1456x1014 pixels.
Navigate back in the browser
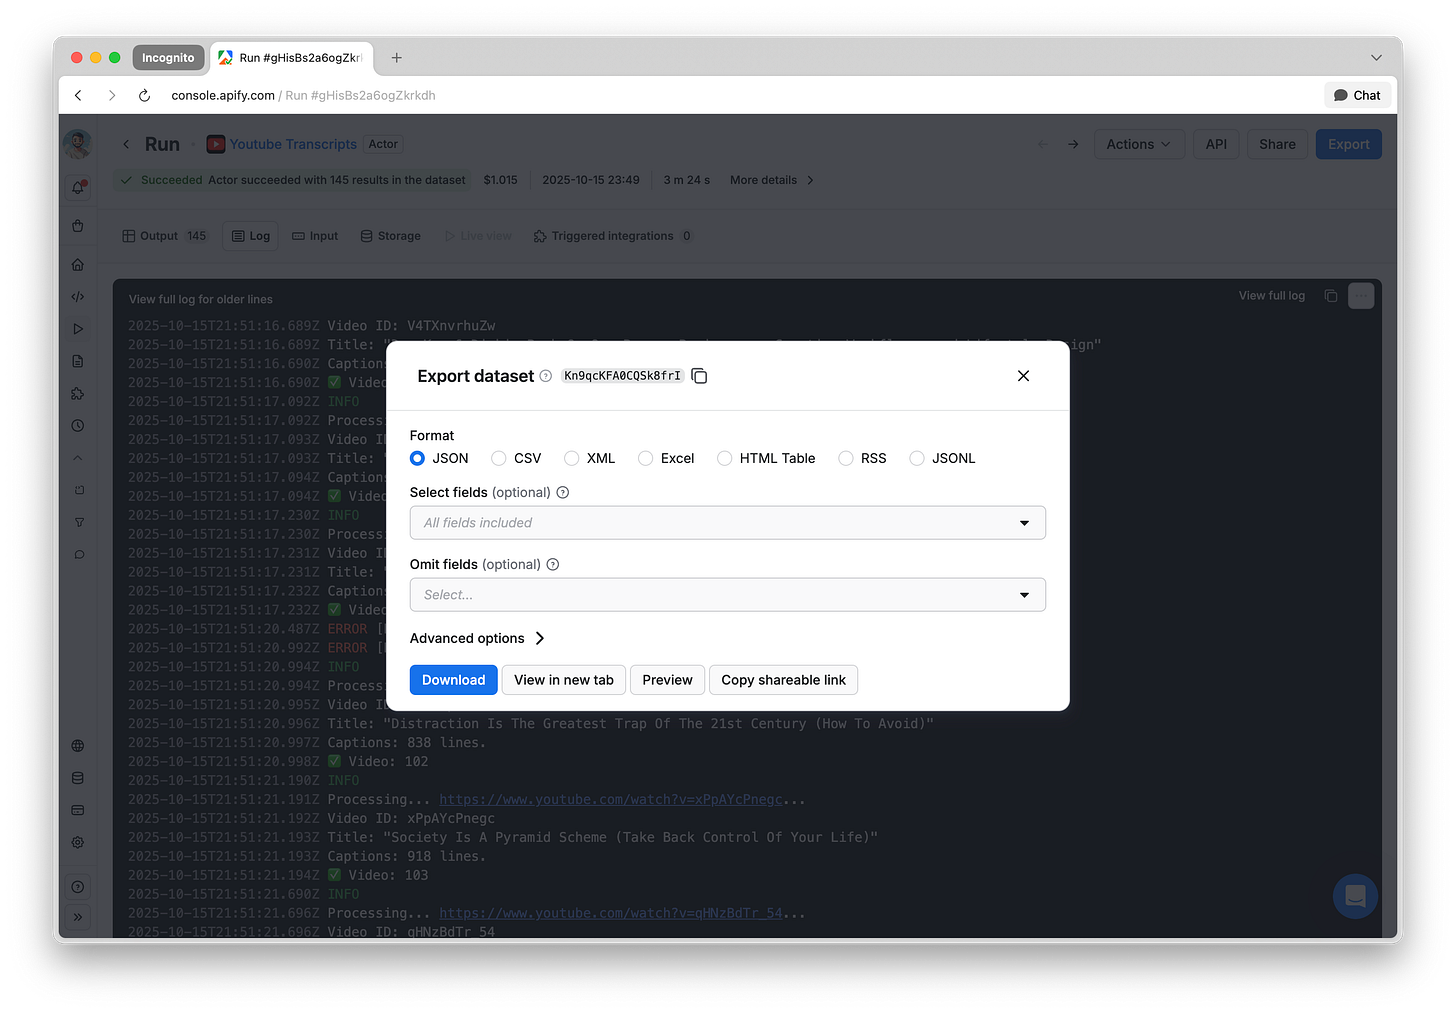[78, 95]
